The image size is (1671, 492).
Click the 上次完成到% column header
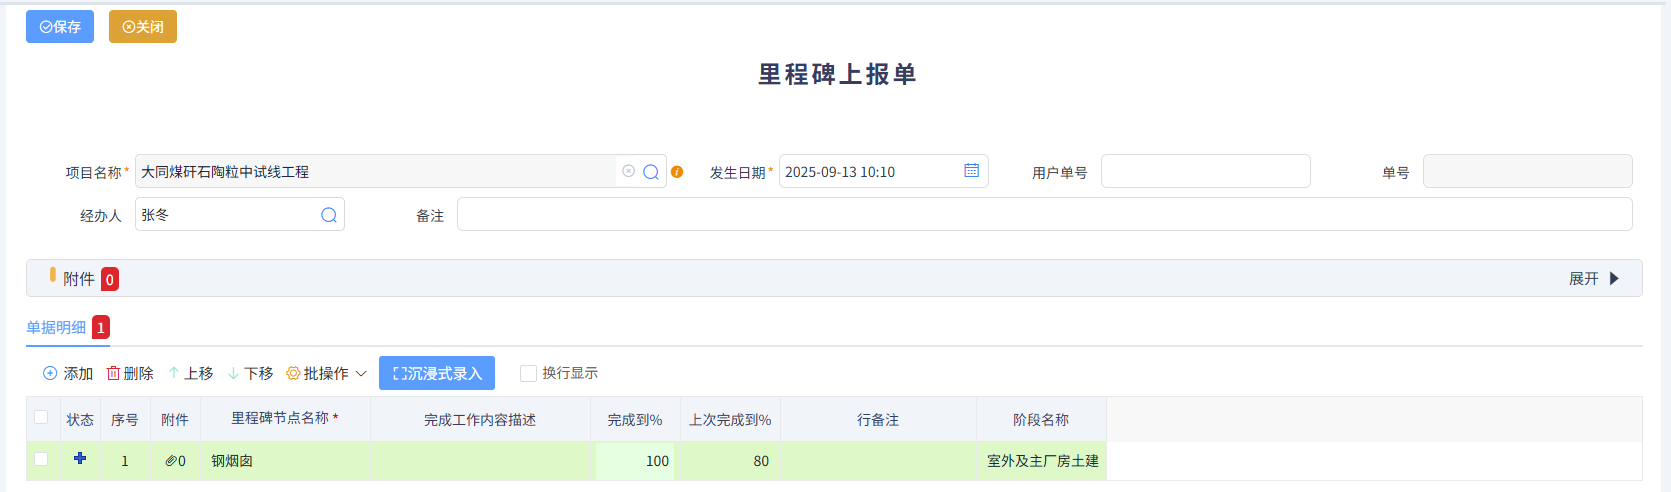pyautogui.click(x=730, y=420)
